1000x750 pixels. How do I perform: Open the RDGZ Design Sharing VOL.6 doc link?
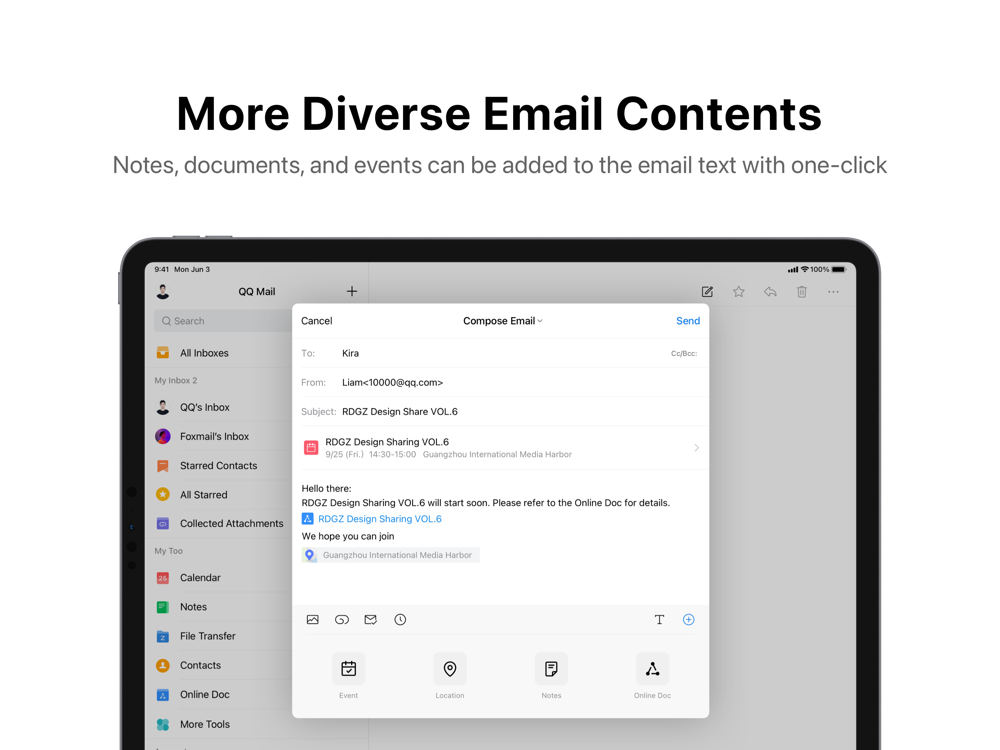(x=372, y=518)
